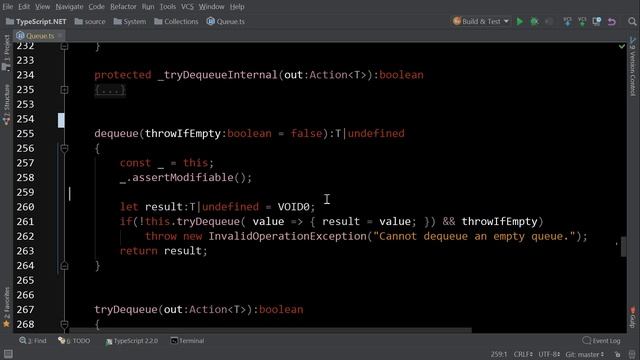Open the Terminal tool window
This screenshot has width=640, height=360.
click(x=187, y=341)
